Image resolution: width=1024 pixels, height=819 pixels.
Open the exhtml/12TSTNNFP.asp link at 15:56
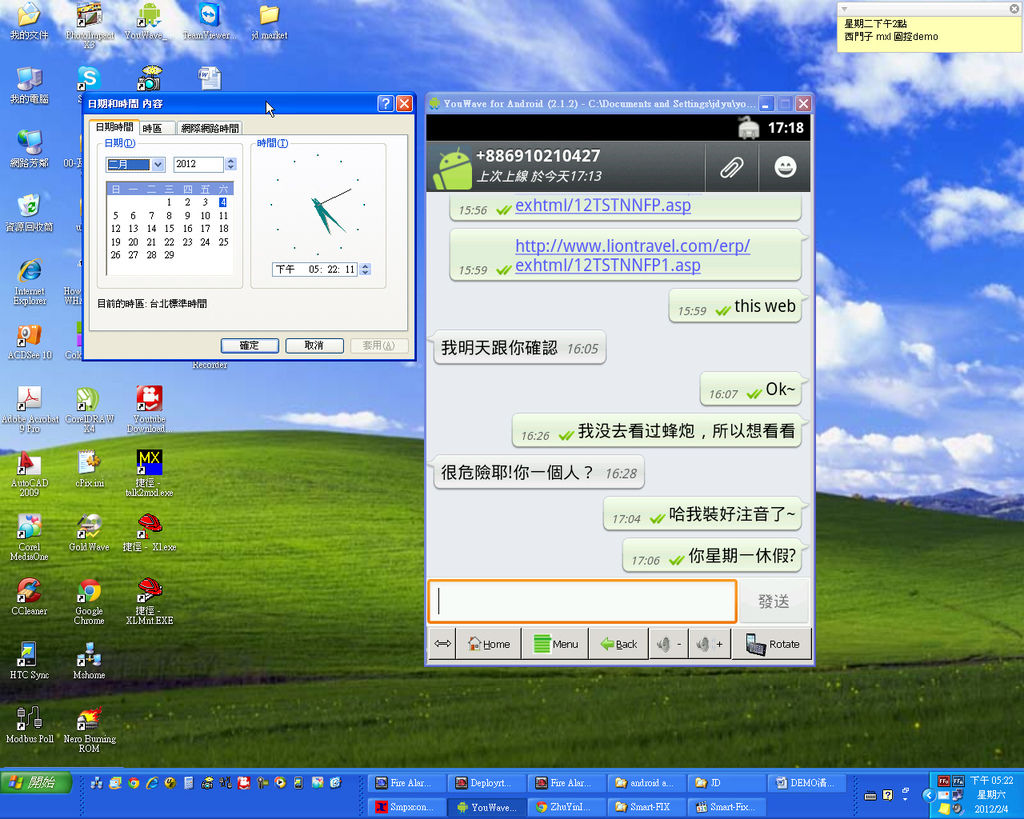click(603, 205)
